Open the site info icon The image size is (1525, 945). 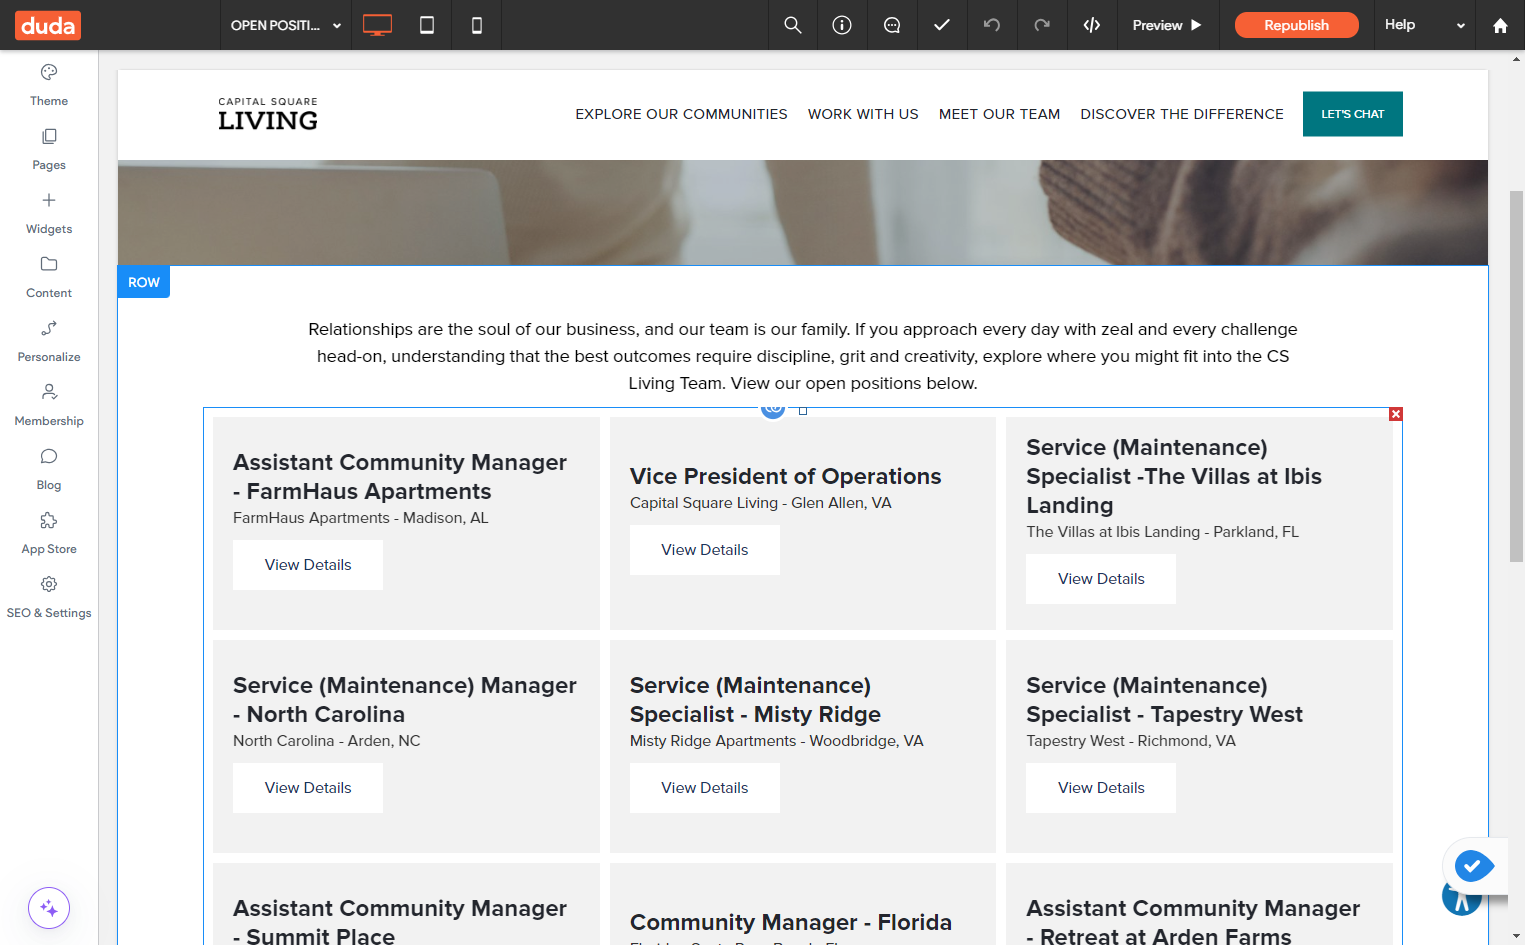pyautogui.click(x=842, y=25)
